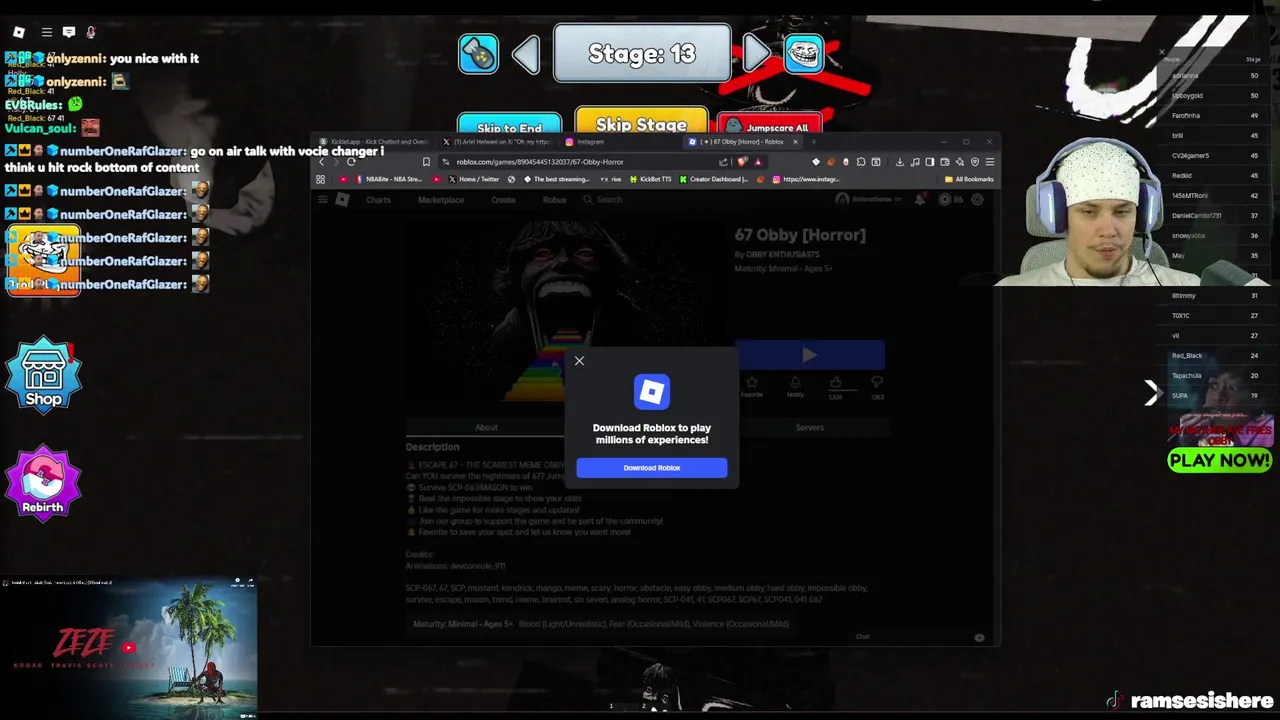Open the Creator Dashboard bookmark
The height and width of the screenshot is (720, 1280).
pyautogui.click(x=714, y=180)
